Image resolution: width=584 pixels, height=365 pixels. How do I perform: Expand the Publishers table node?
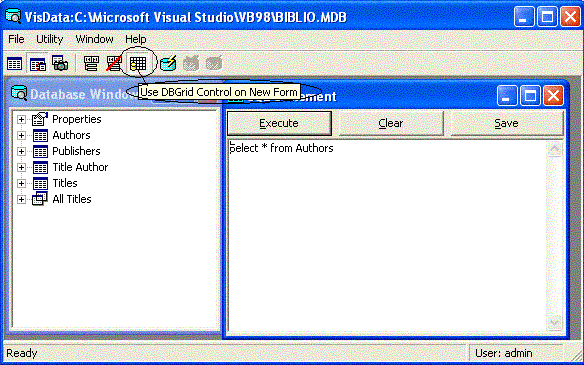pos(21,152)
